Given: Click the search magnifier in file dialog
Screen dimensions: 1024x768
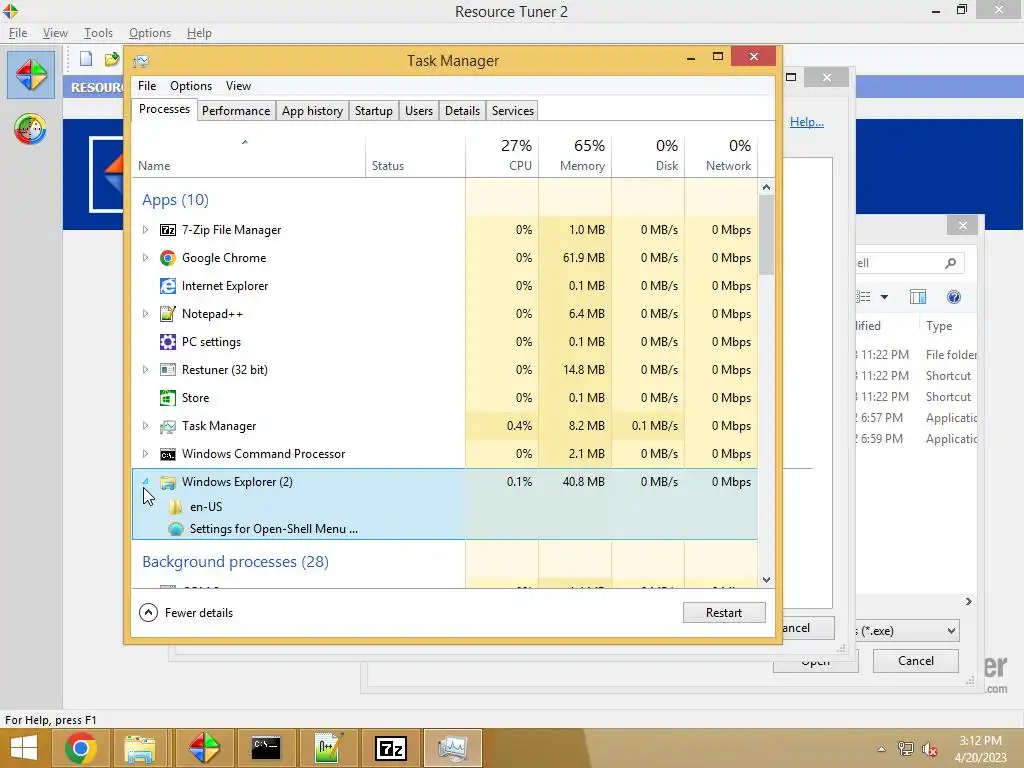Looking at the screenshot, I should tap(950, 263).
